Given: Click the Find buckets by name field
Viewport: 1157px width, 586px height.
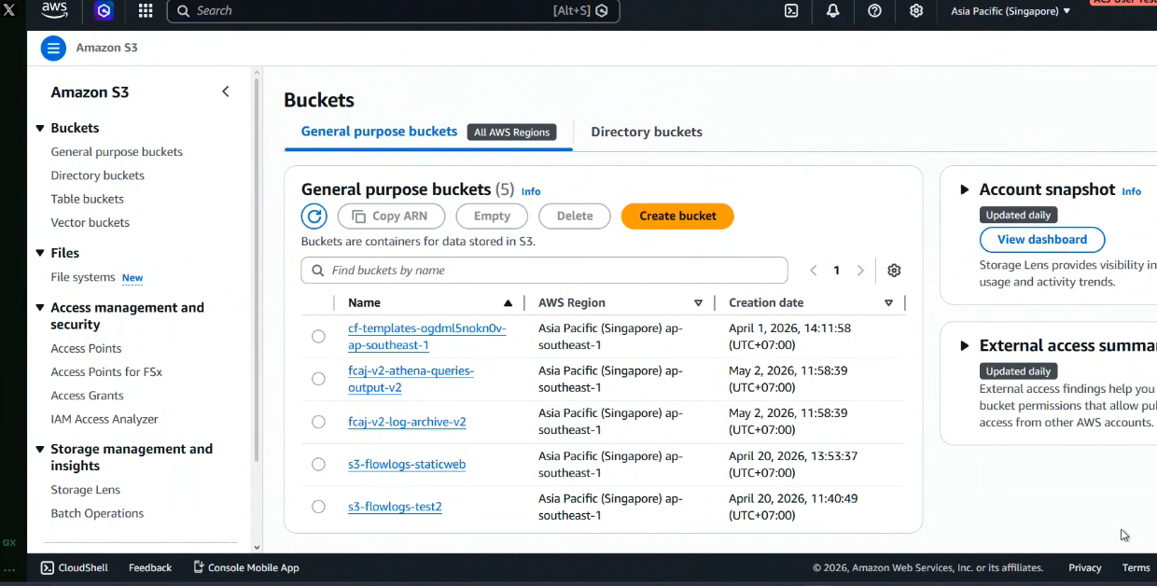Looking at the screenshot, I should pyautogui.click(x=545, y=270).
